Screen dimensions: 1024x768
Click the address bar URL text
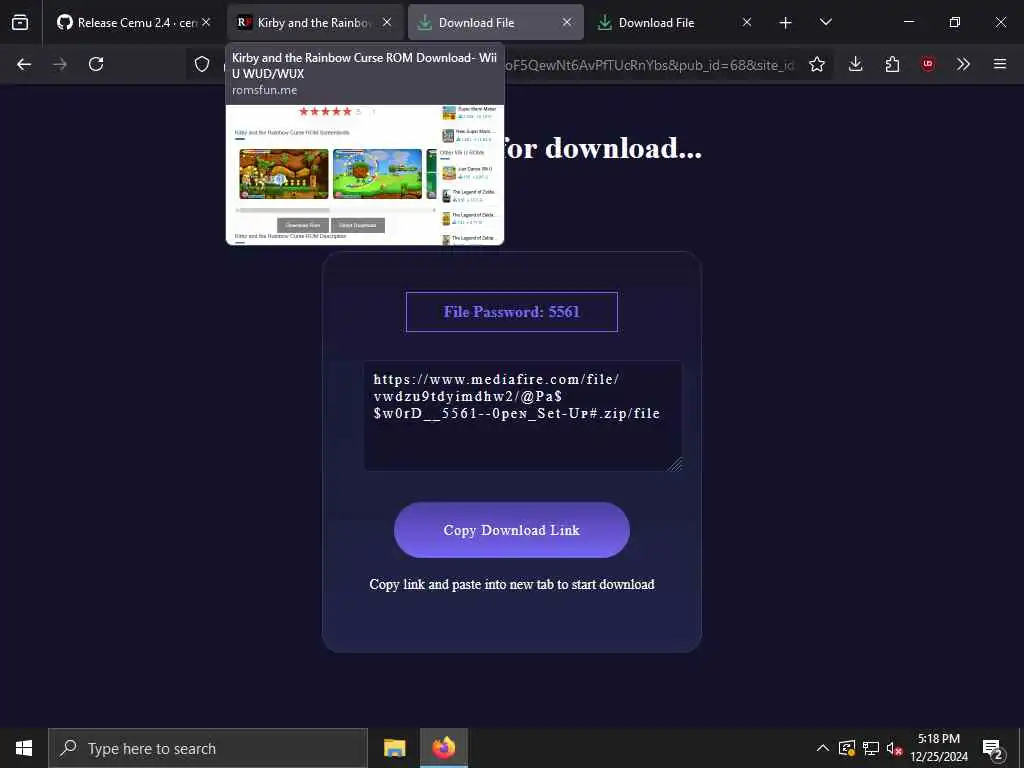tap(650, 64)
